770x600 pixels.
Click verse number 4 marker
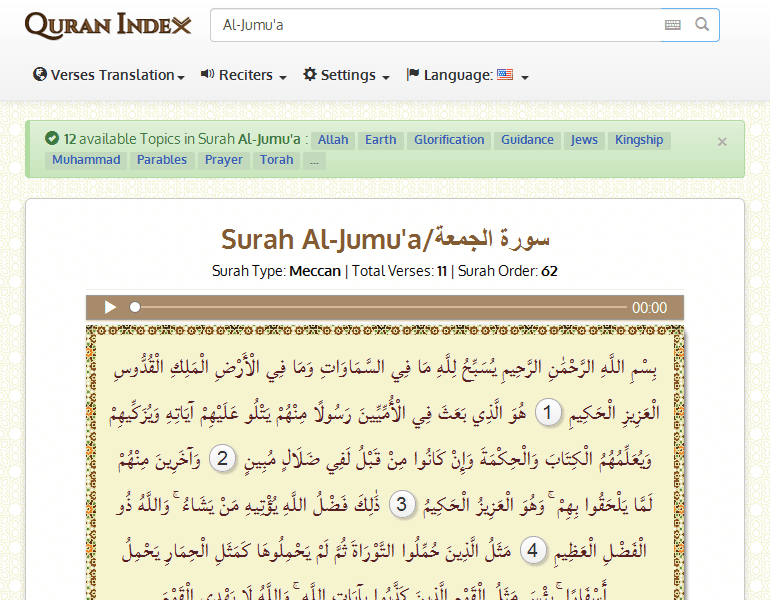(x=532, y=550)
